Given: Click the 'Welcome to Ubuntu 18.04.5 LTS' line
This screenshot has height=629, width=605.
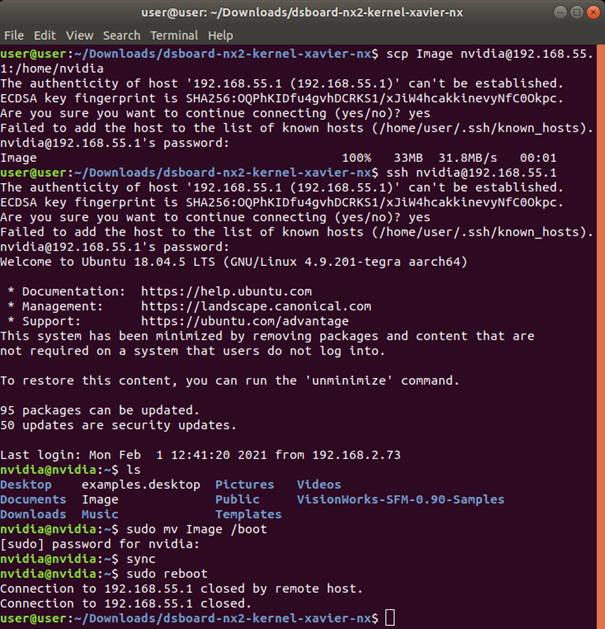Looking at the screenshot, I should click(x=233, y=262).
